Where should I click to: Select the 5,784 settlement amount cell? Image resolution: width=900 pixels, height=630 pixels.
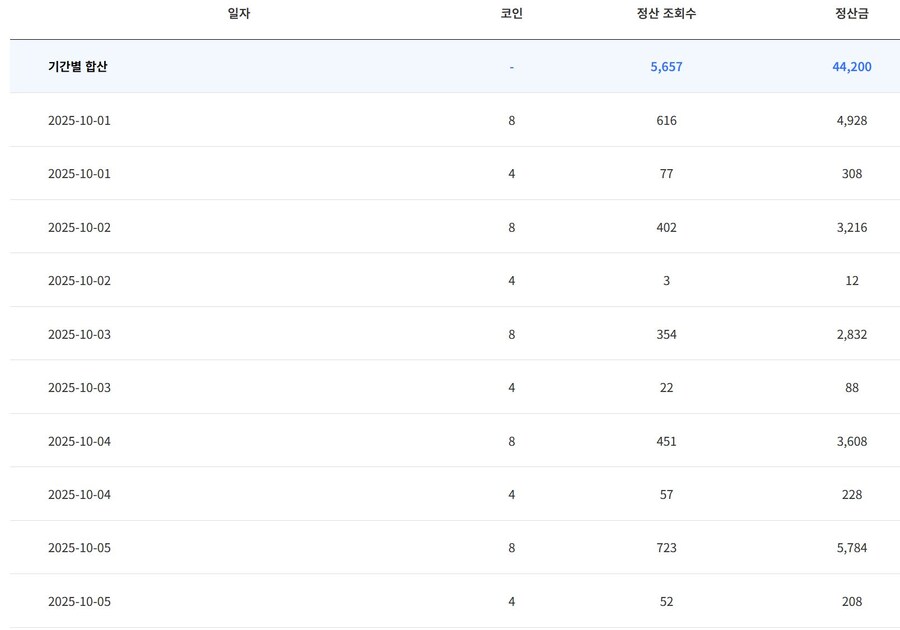[851, 548]
